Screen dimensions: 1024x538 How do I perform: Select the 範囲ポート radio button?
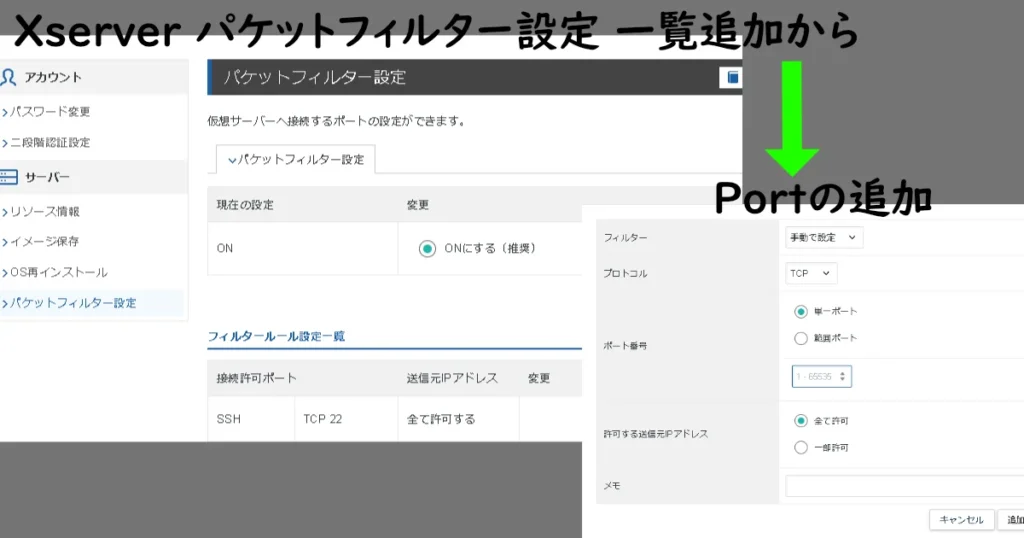801,338
